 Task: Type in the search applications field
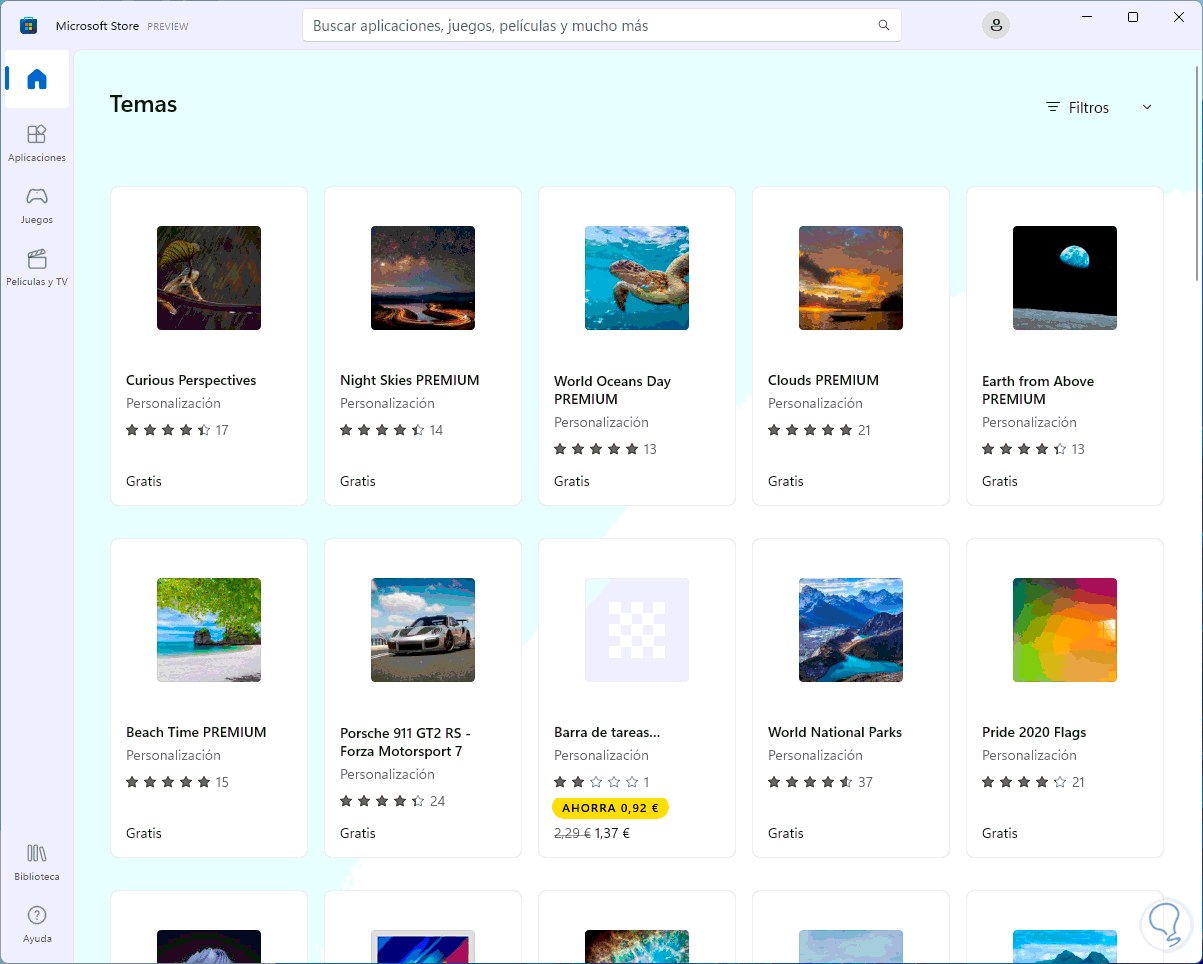point(590,26)
